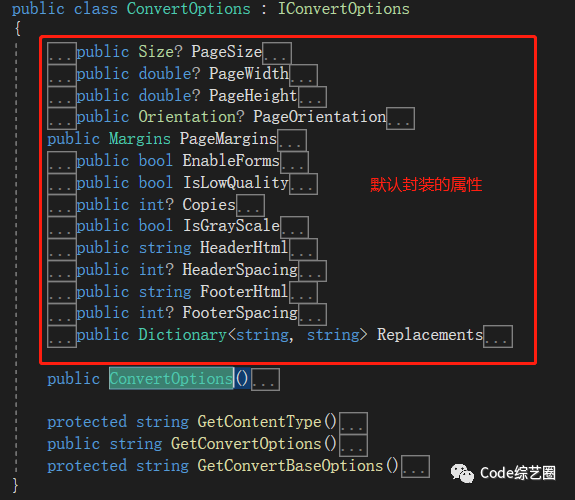Screen dimensions: 575x500
Task: Click the FooterHtml property name
Action: [x=244, y=291]
